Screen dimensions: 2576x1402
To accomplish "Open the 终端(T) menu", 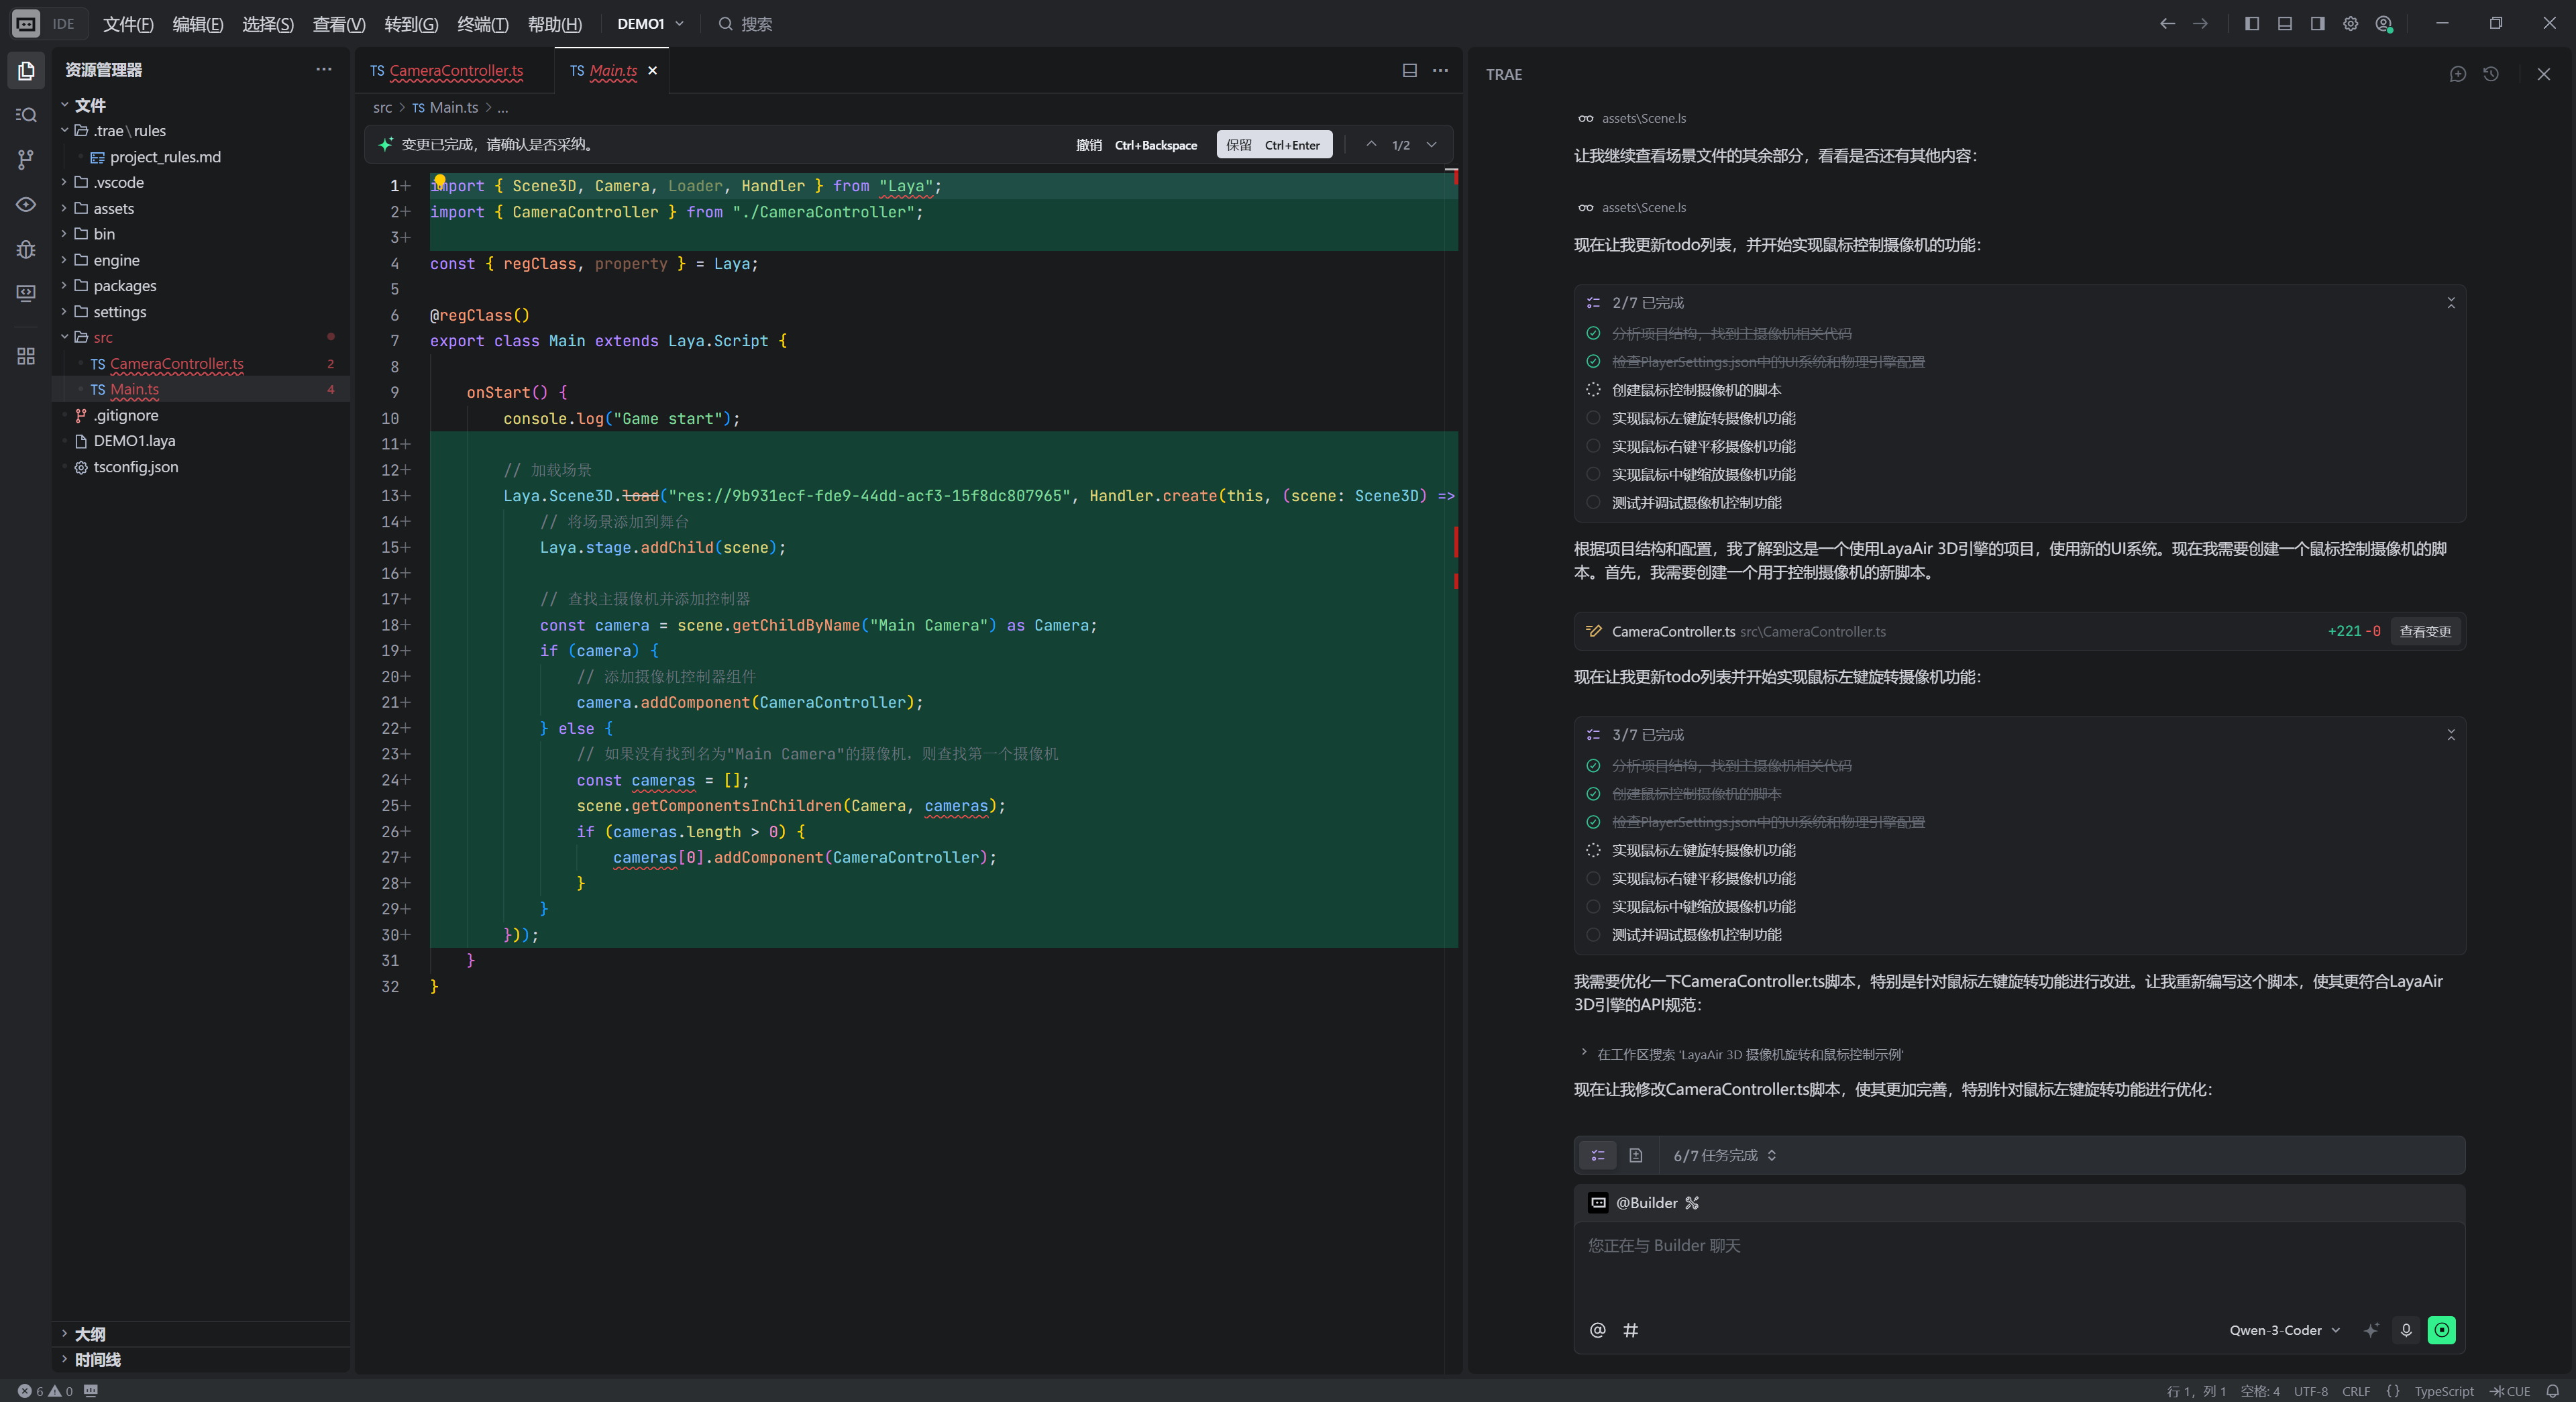I will click(482, 24).
